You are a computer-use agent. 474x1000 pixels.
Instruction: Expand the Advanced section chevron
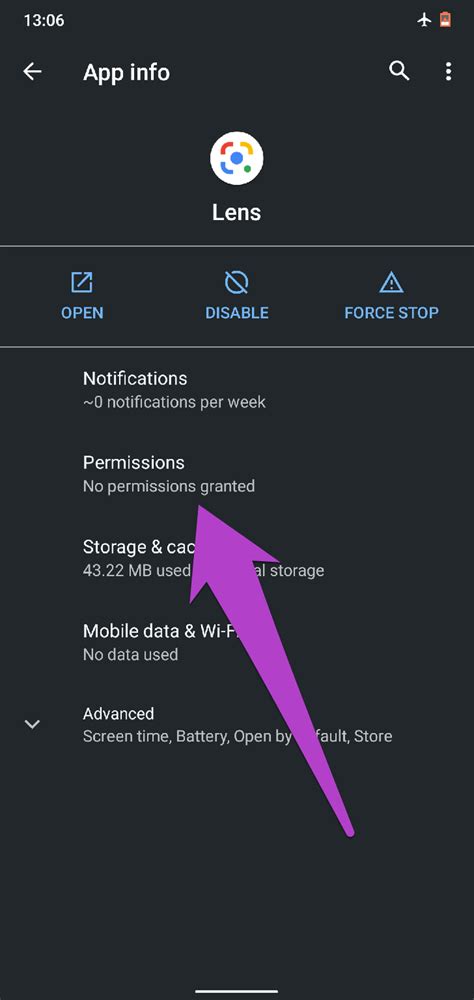pyautogui.click(x=32, y=724)
